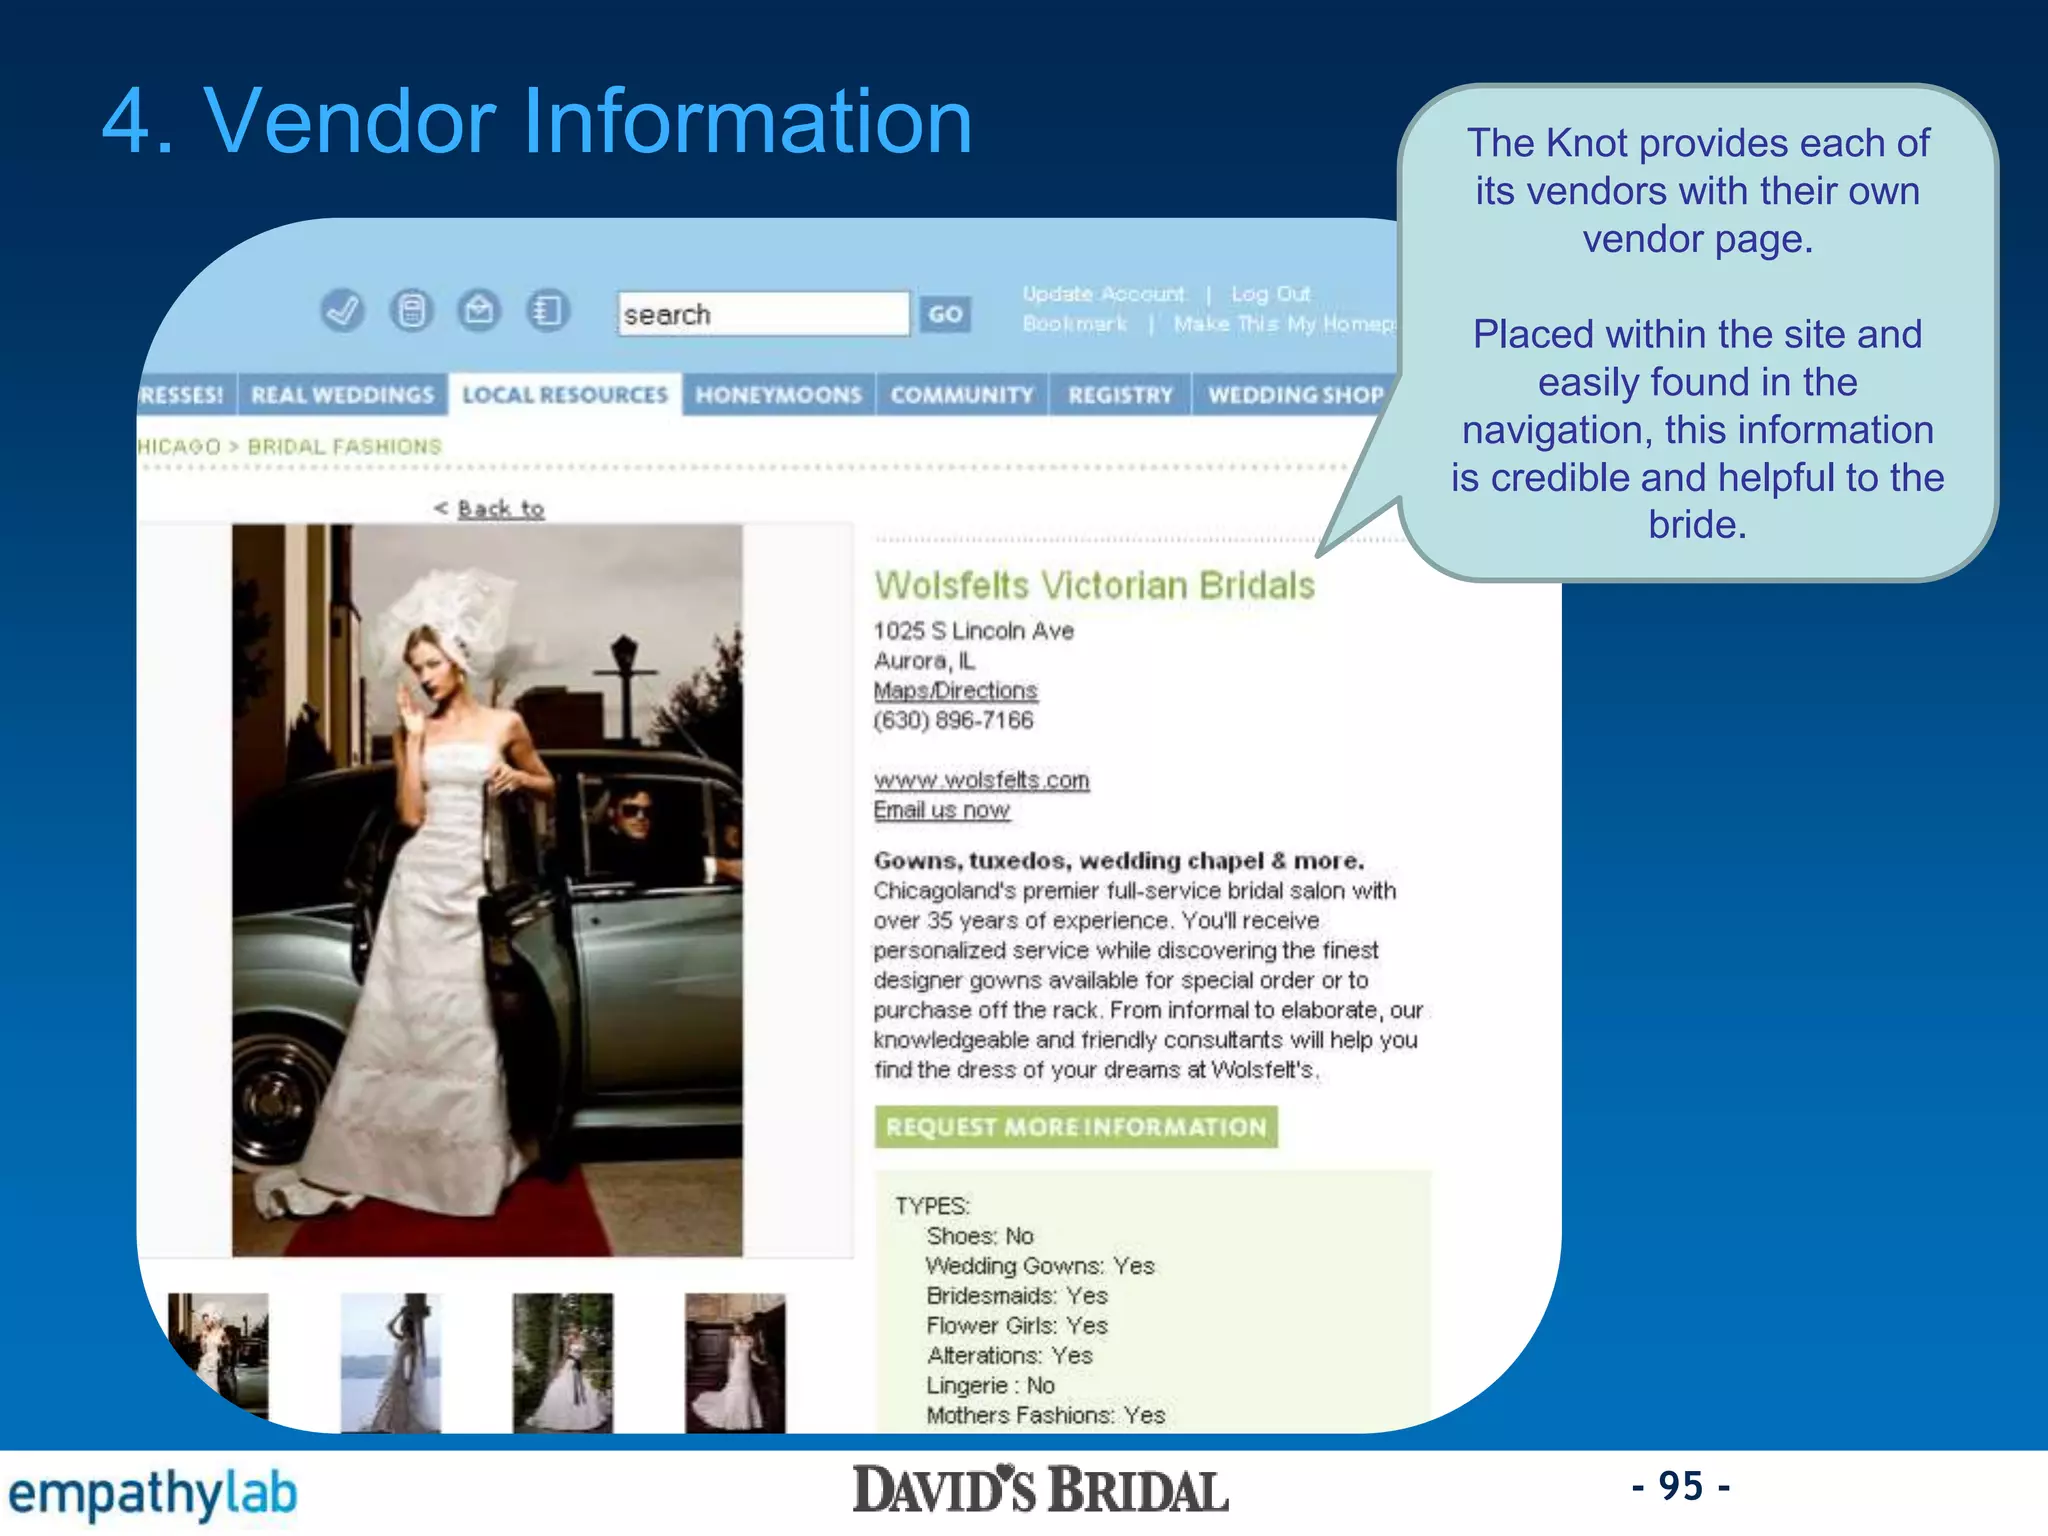
Task: Click the empathylab logo
Action: (153, 1494)
